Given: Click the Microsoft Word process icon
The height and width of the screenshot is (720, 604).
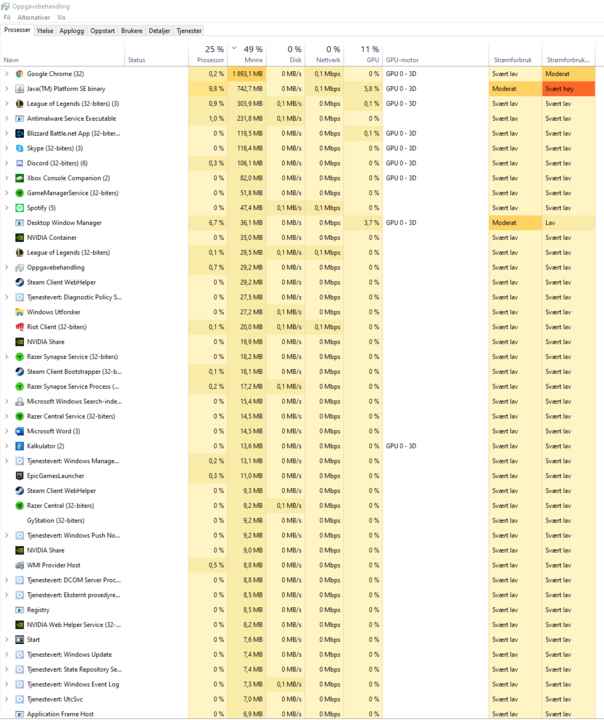Looking at the screenshot, I should point(19,431).
